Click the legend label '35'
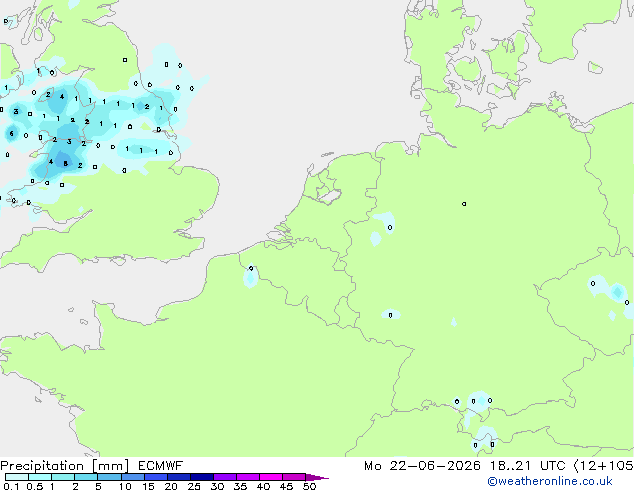Viewport: 634px width, 490px height. (x=240, y=486)
